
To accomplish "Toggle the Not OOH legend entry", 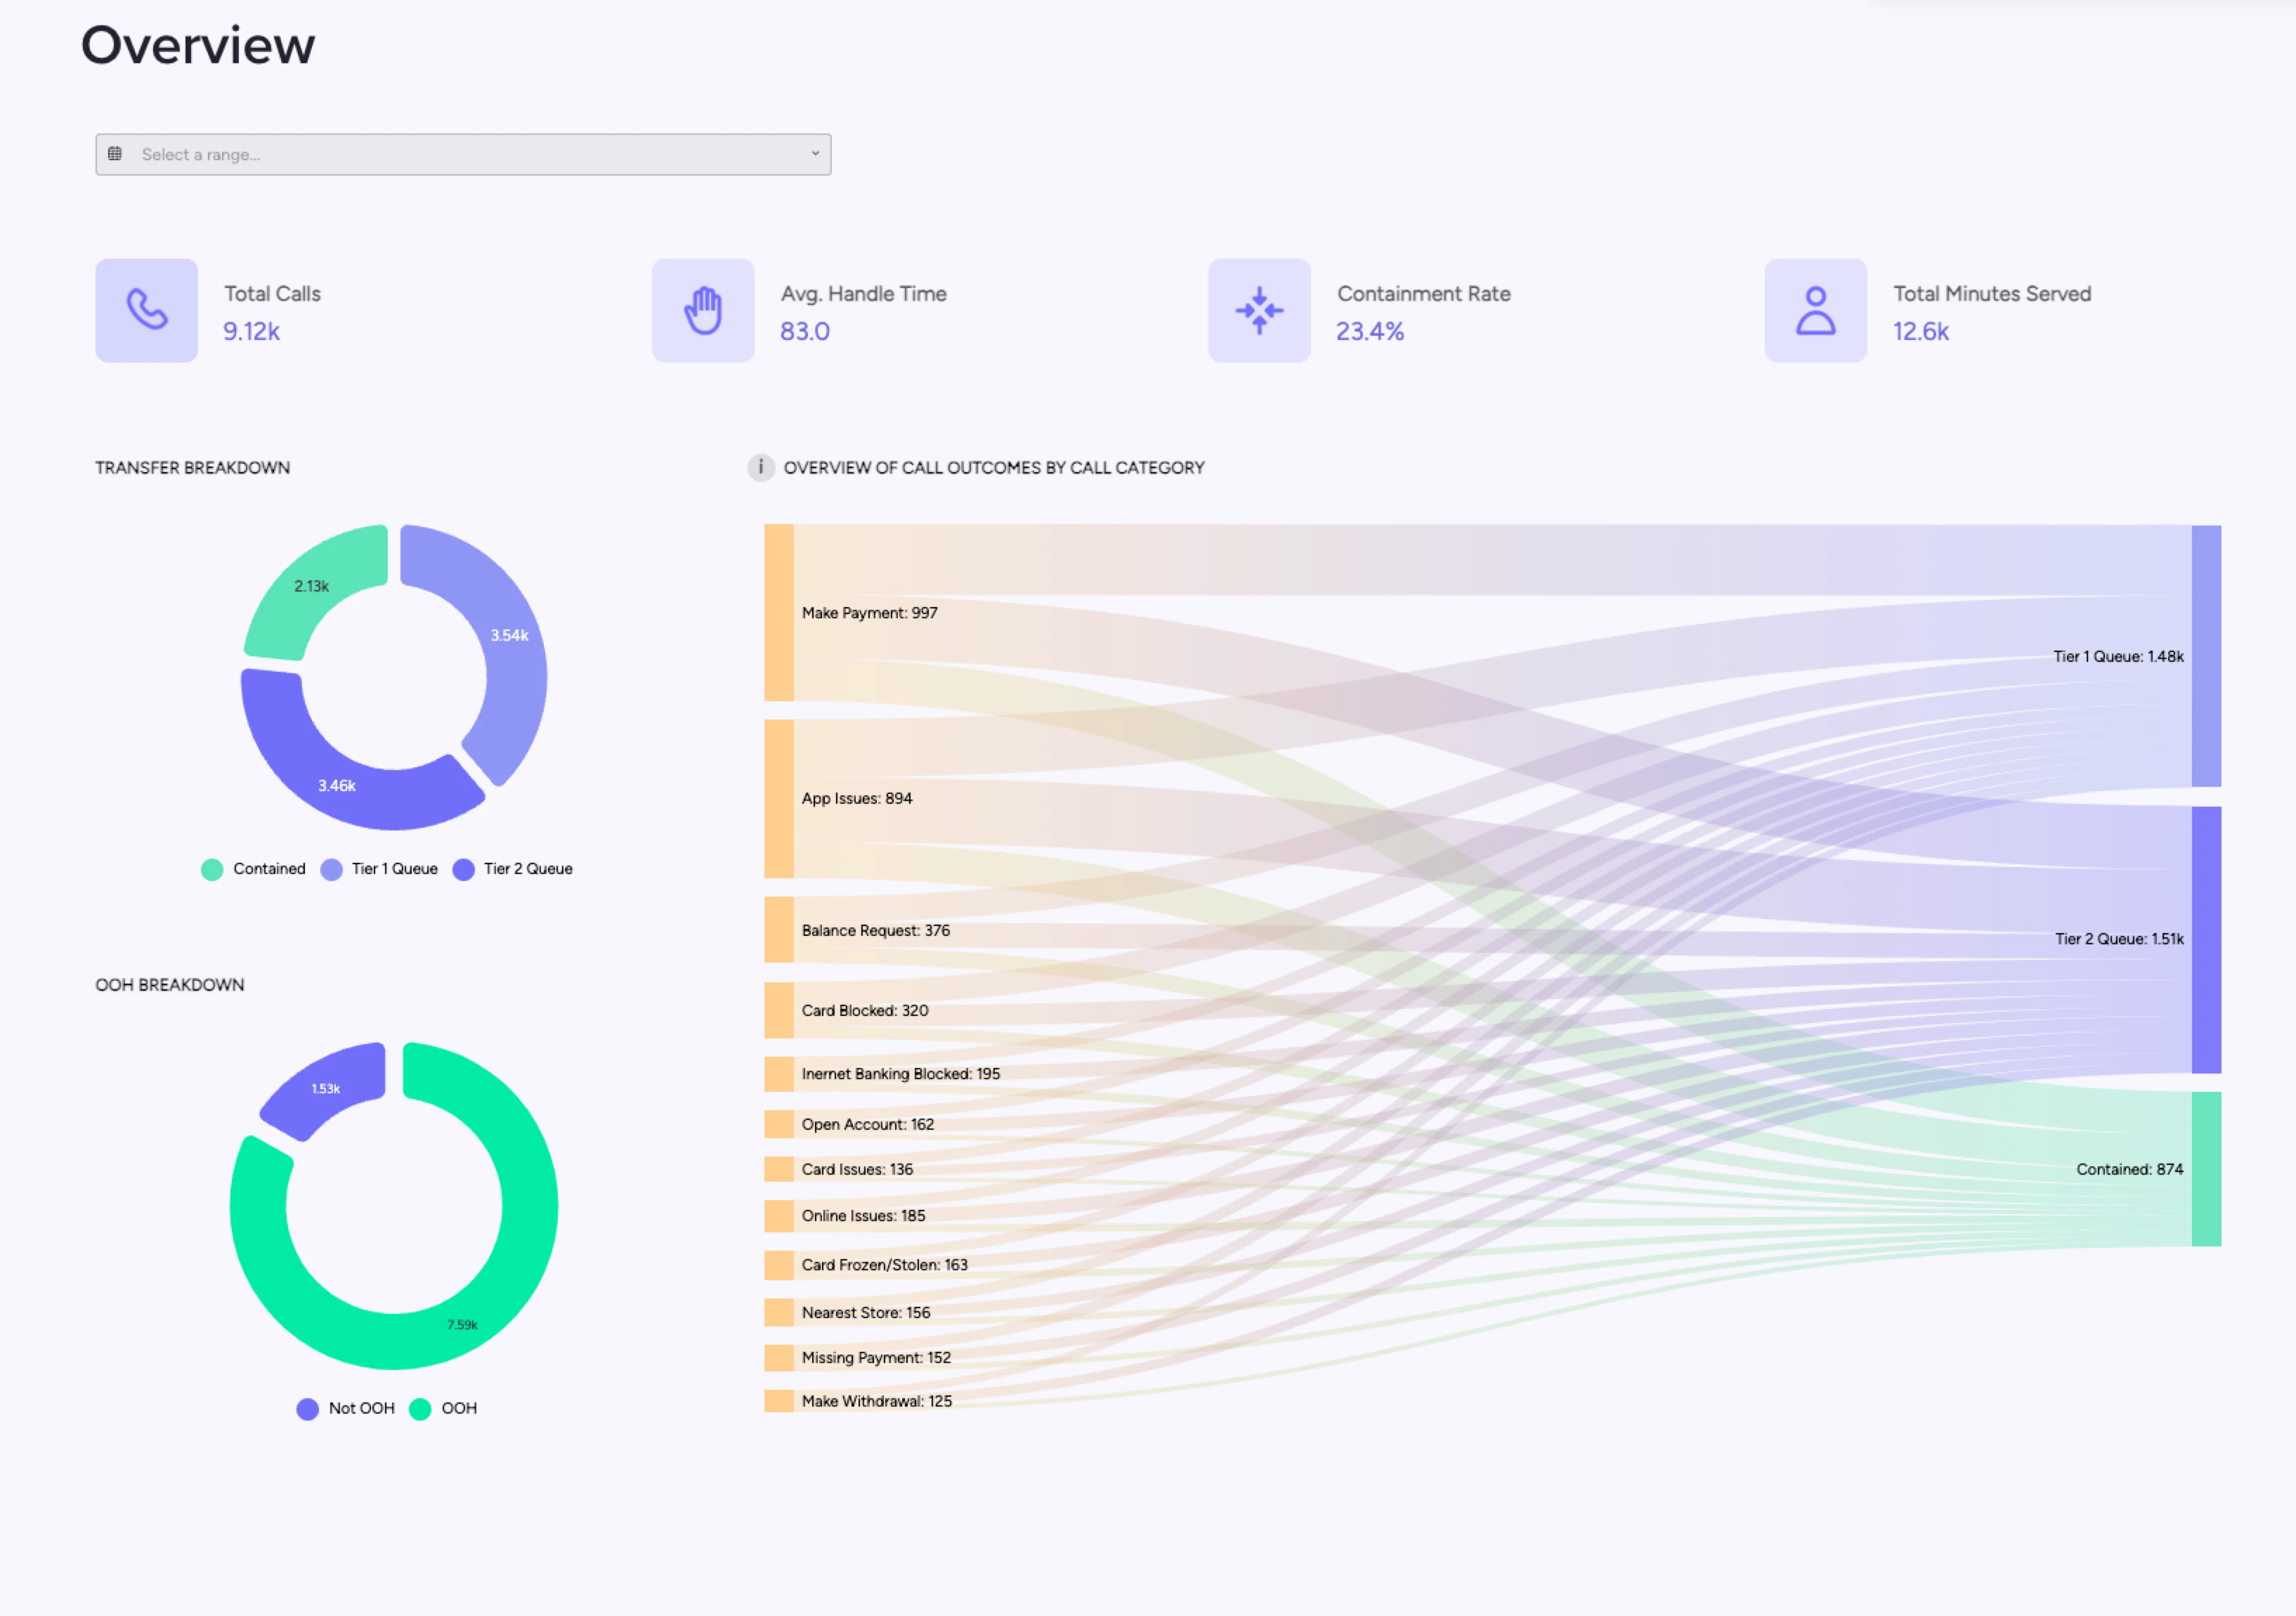I will [x=345, y=1408].
